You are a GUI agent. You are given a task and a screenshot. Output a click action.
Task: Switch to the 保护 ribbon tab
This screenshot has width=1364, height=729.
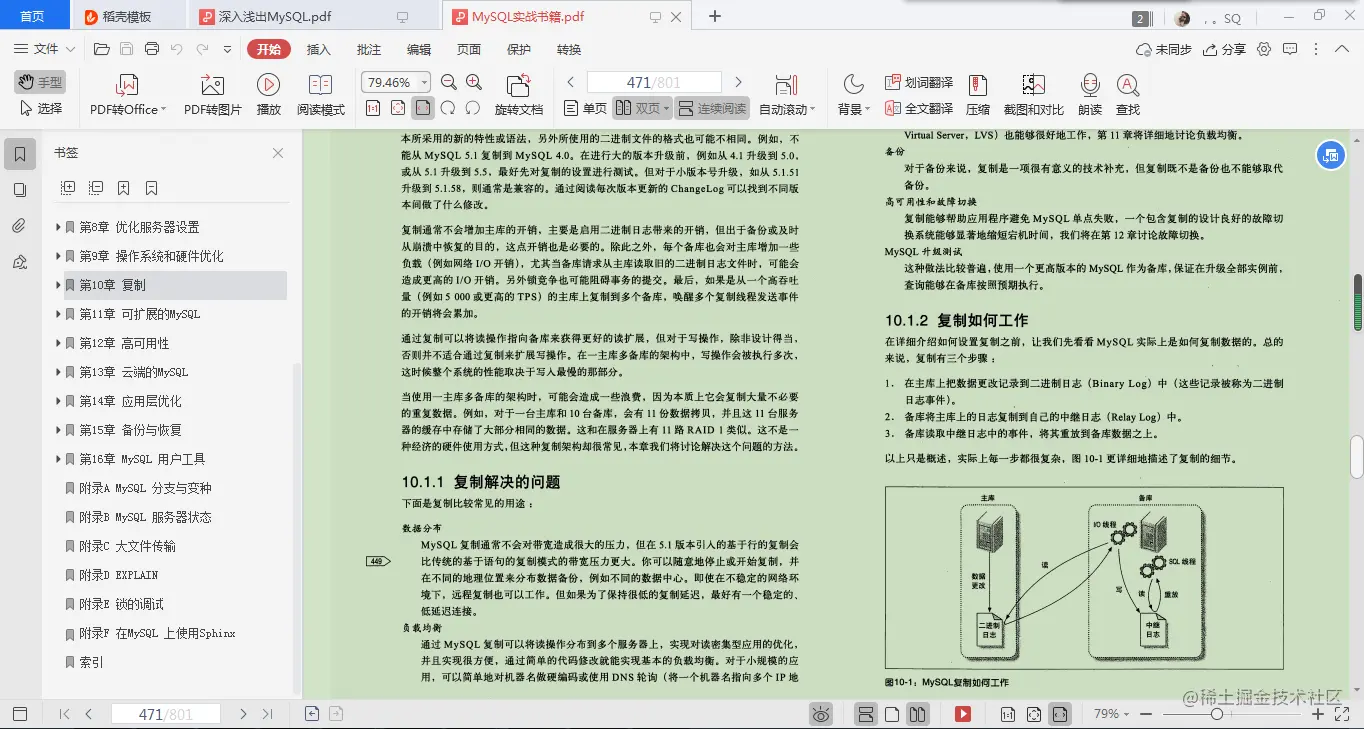pyautogui.click(x=519, y=49)
